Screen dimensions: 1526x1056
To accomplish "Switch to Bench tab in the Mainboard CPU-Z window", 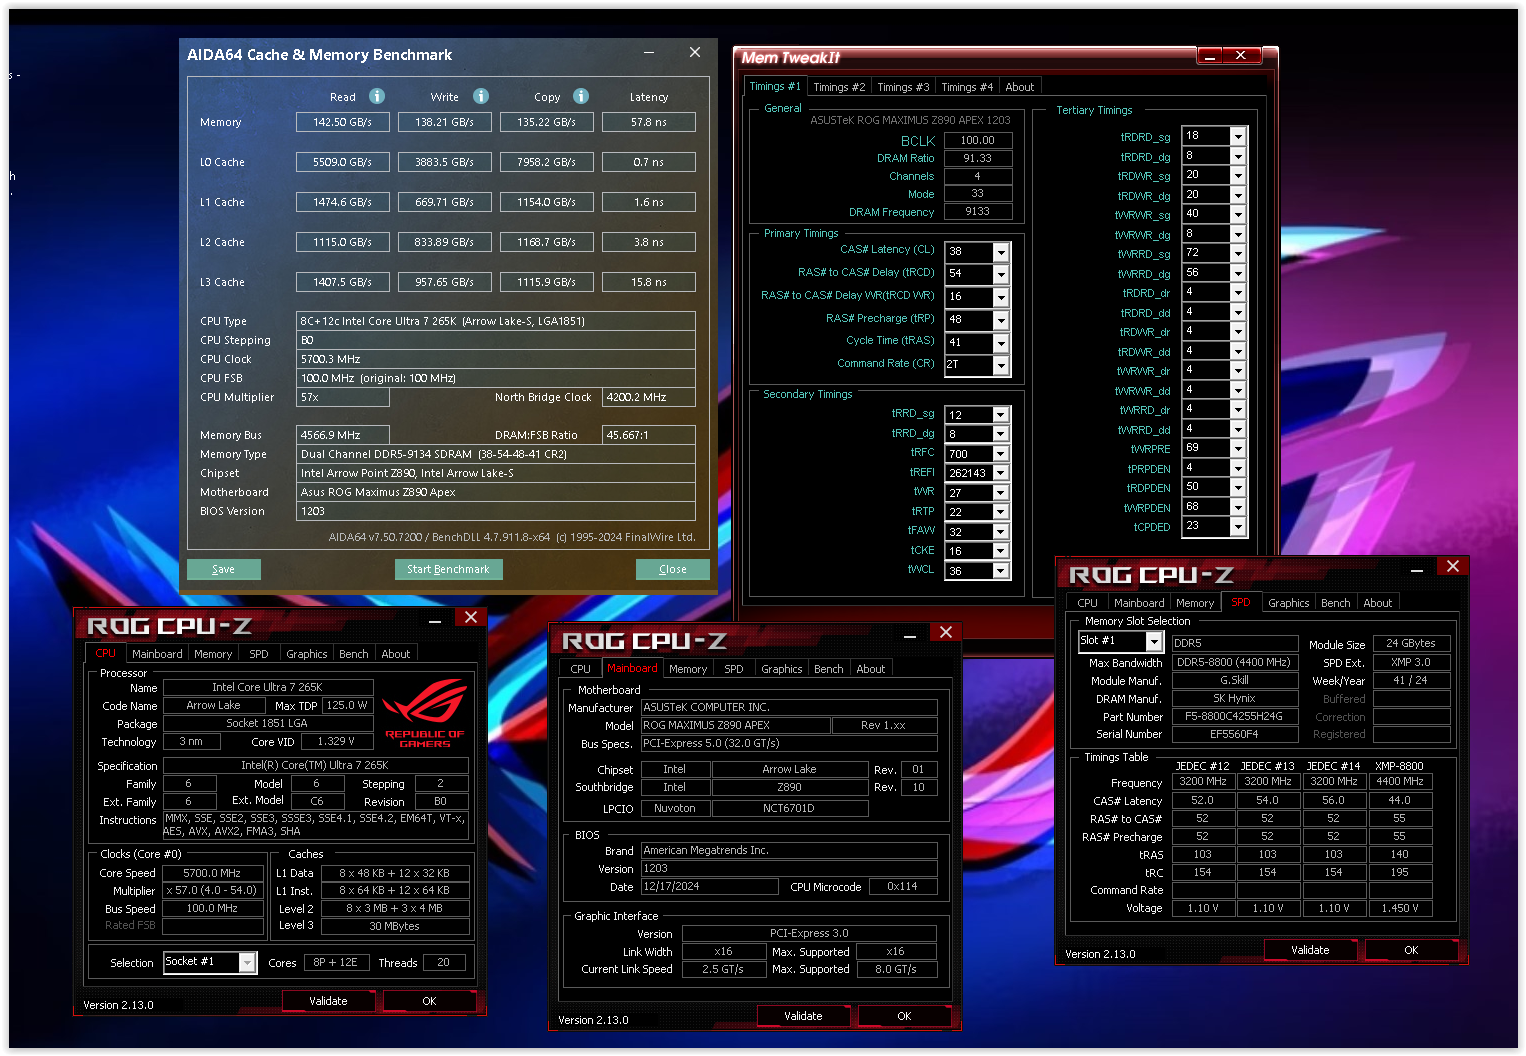I will click(x=828, y=669).
